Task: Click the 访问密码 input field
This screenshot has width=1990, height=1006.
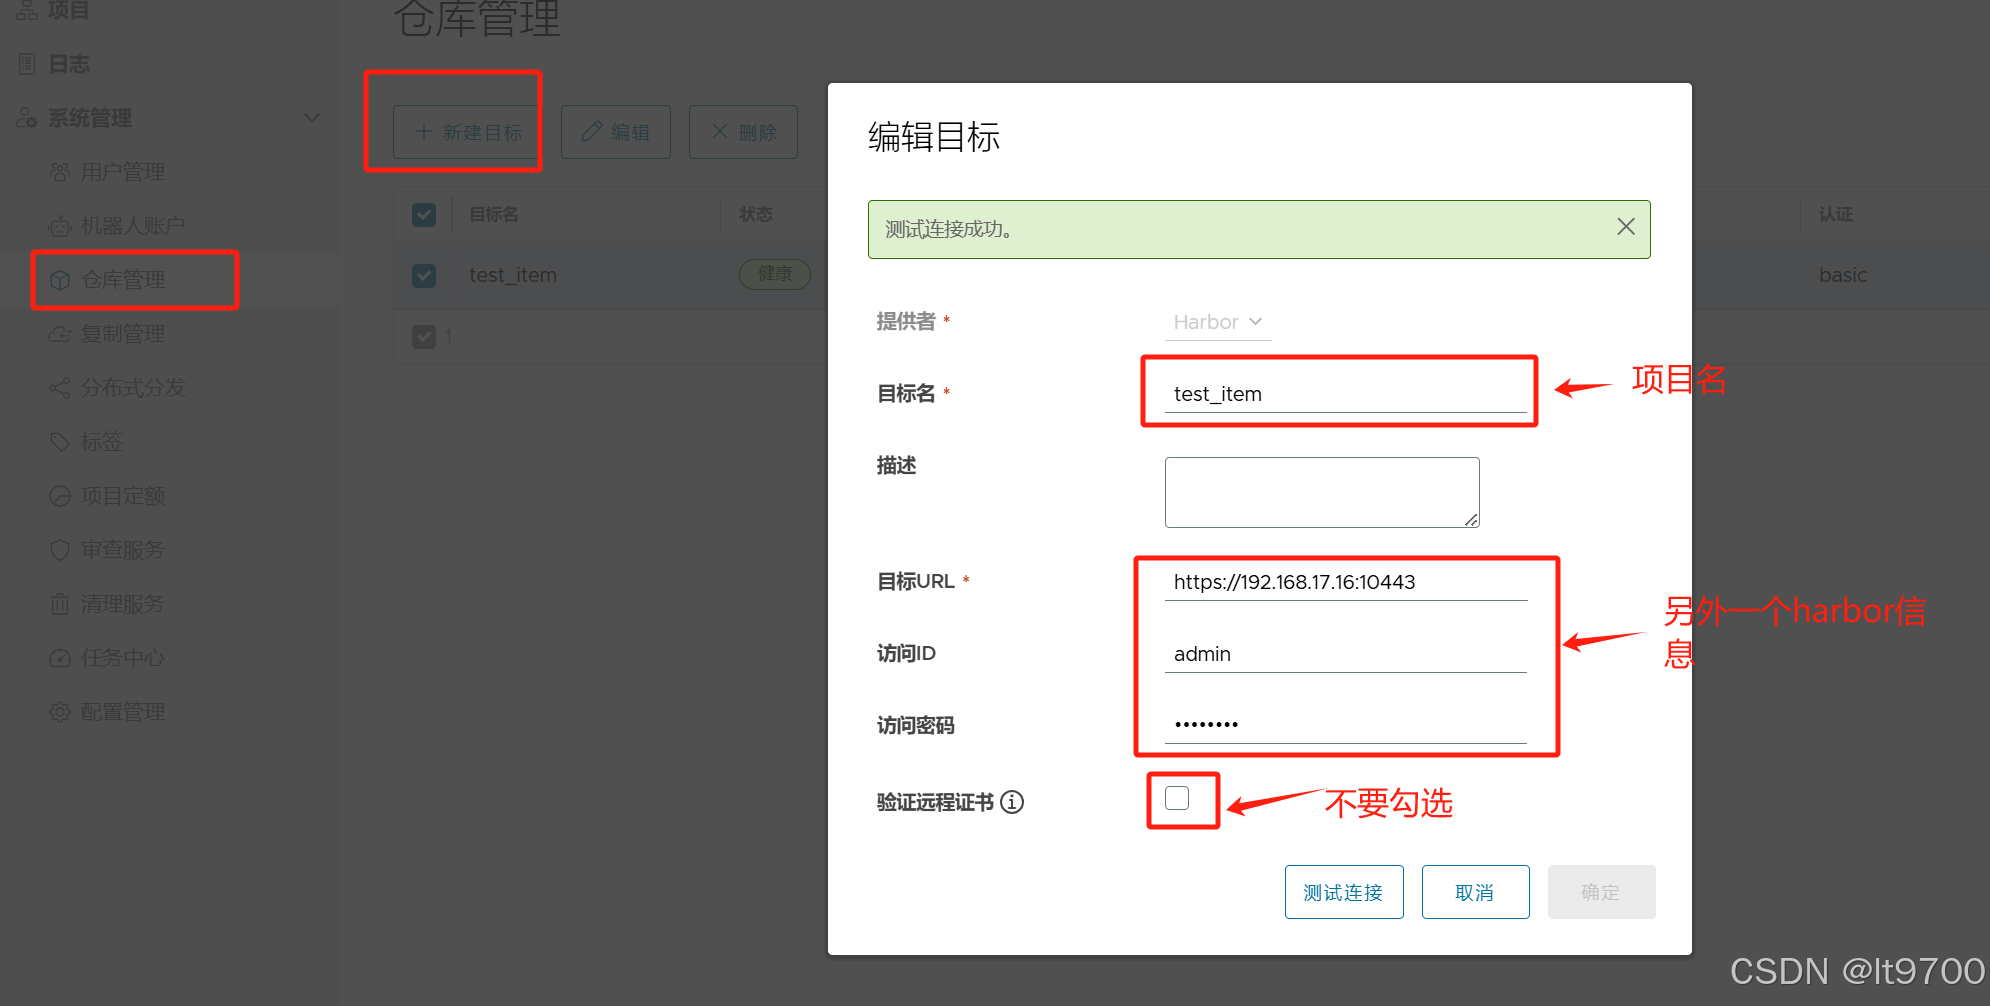Action: (x=1346, y=724)
